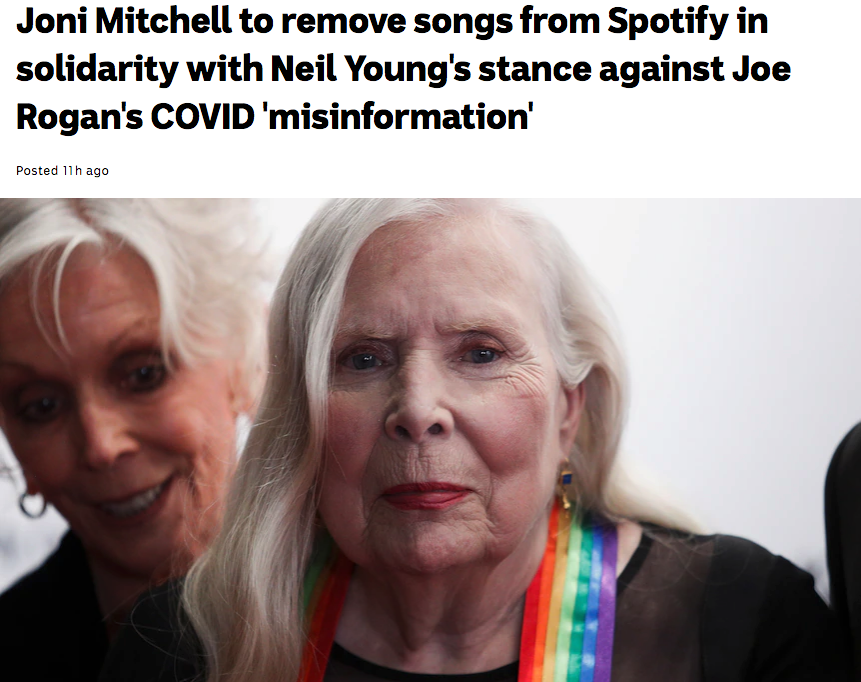Screen dimensions: 861x682
Task: Click the red lips of the center woman
Action: [x=426, y=495]
